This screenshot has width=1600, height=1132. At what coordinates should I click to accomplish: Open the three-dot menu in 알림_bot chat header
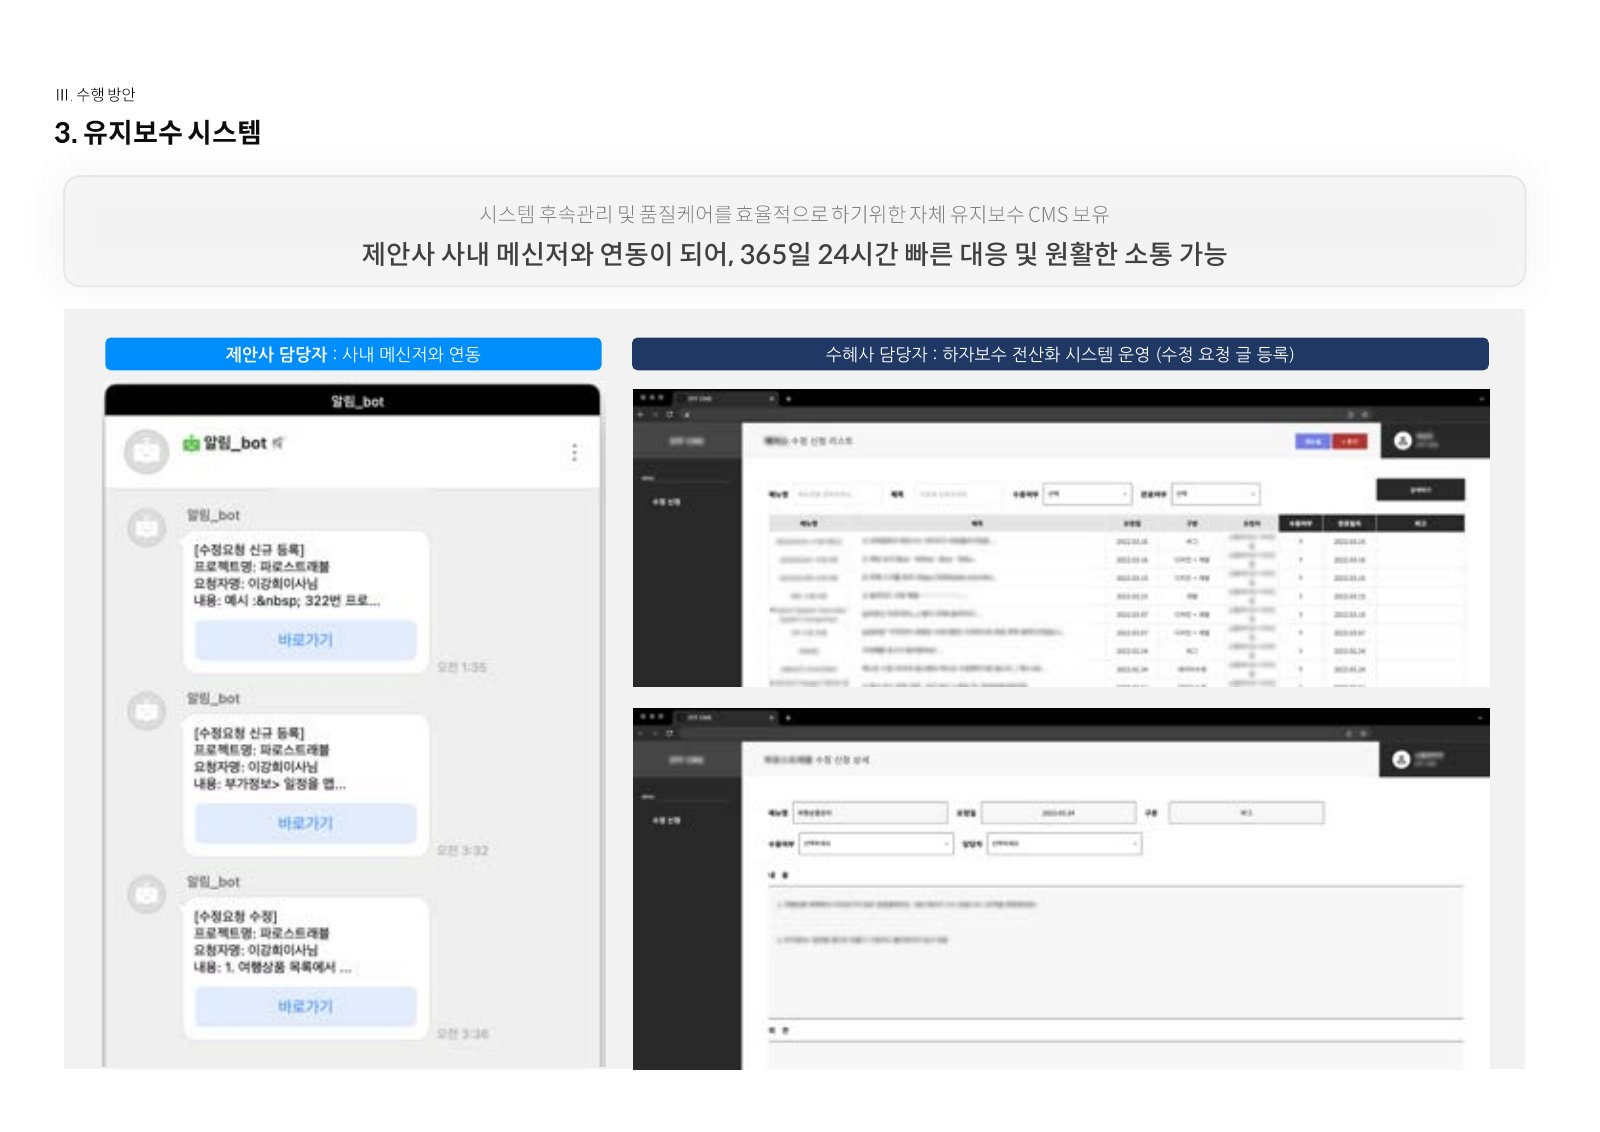tap(574, 453)
